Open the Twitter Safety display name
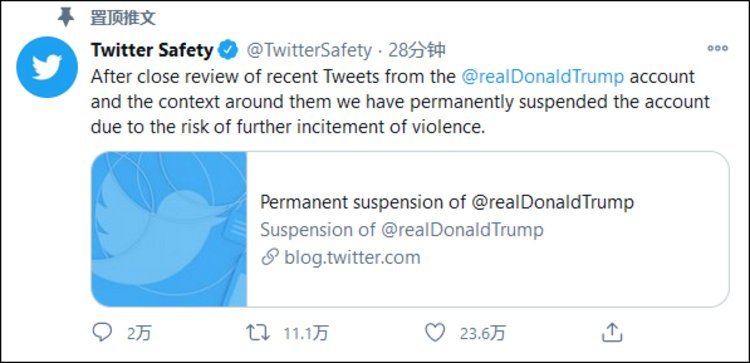750x363 pixels. pyautogui.click(x=152, y=50)
